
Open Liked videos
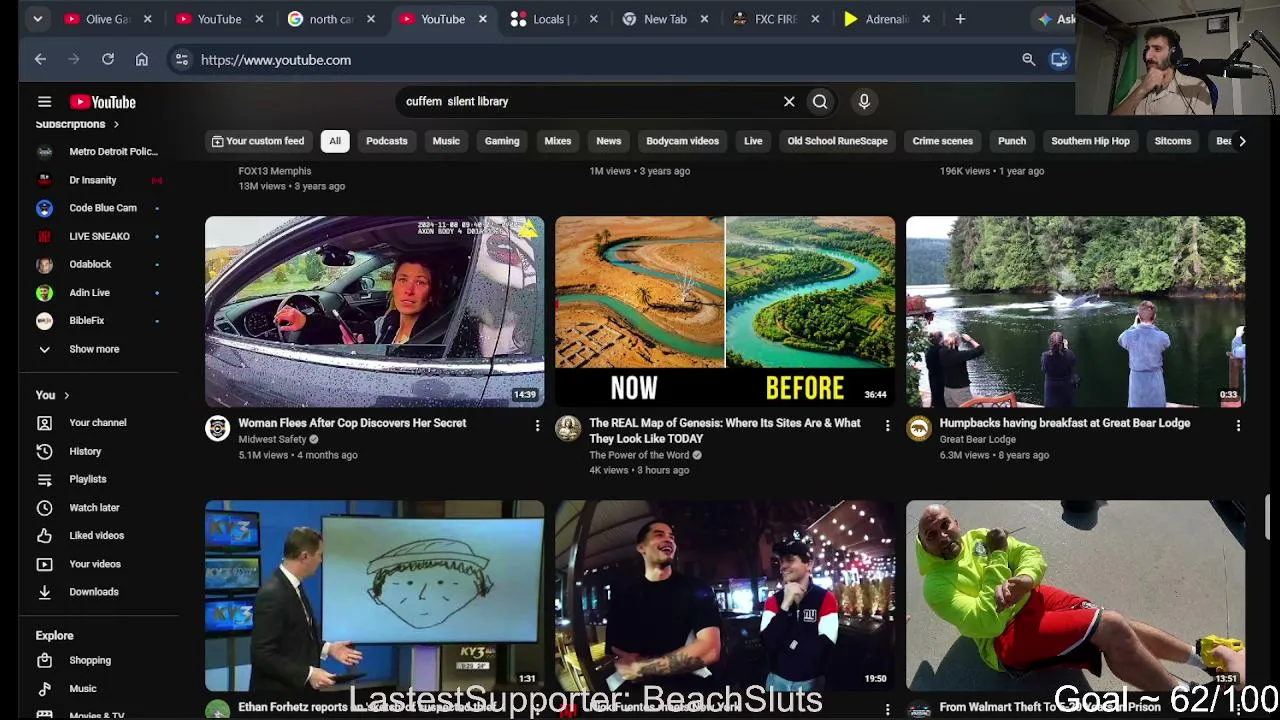click(x=97, y=536)
